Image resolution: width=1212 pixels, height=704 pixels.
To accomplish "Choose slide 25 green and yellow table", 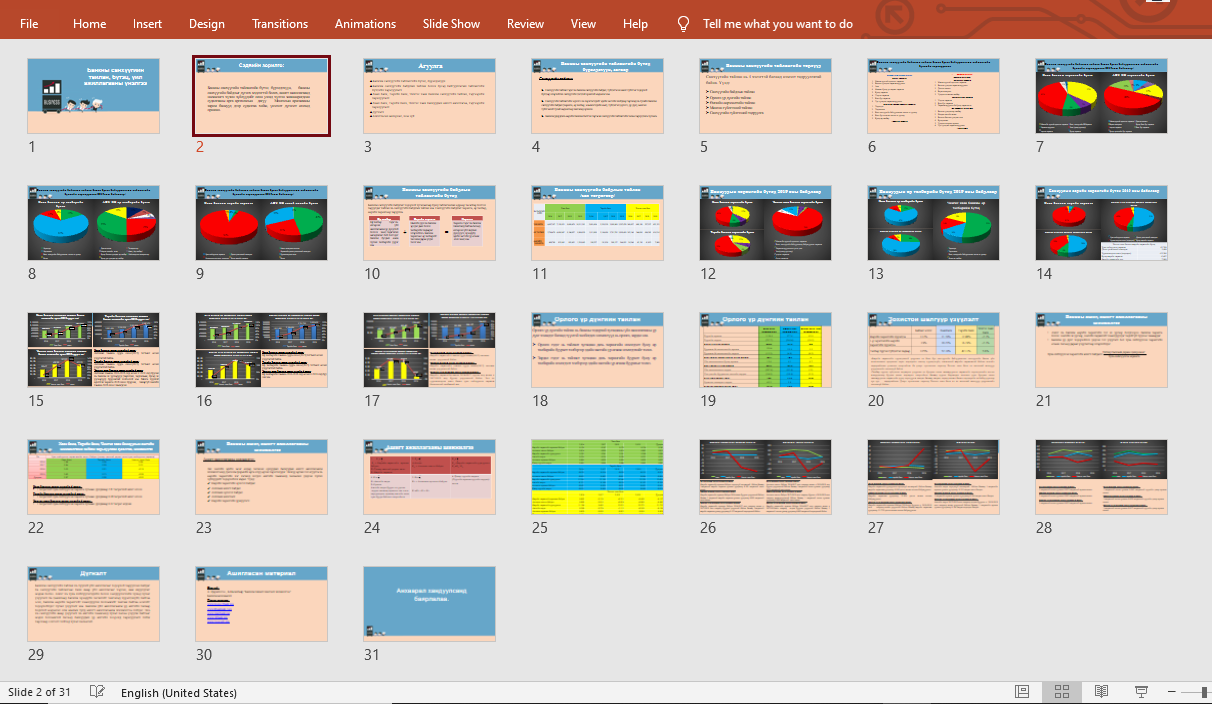I will point(597,477).
